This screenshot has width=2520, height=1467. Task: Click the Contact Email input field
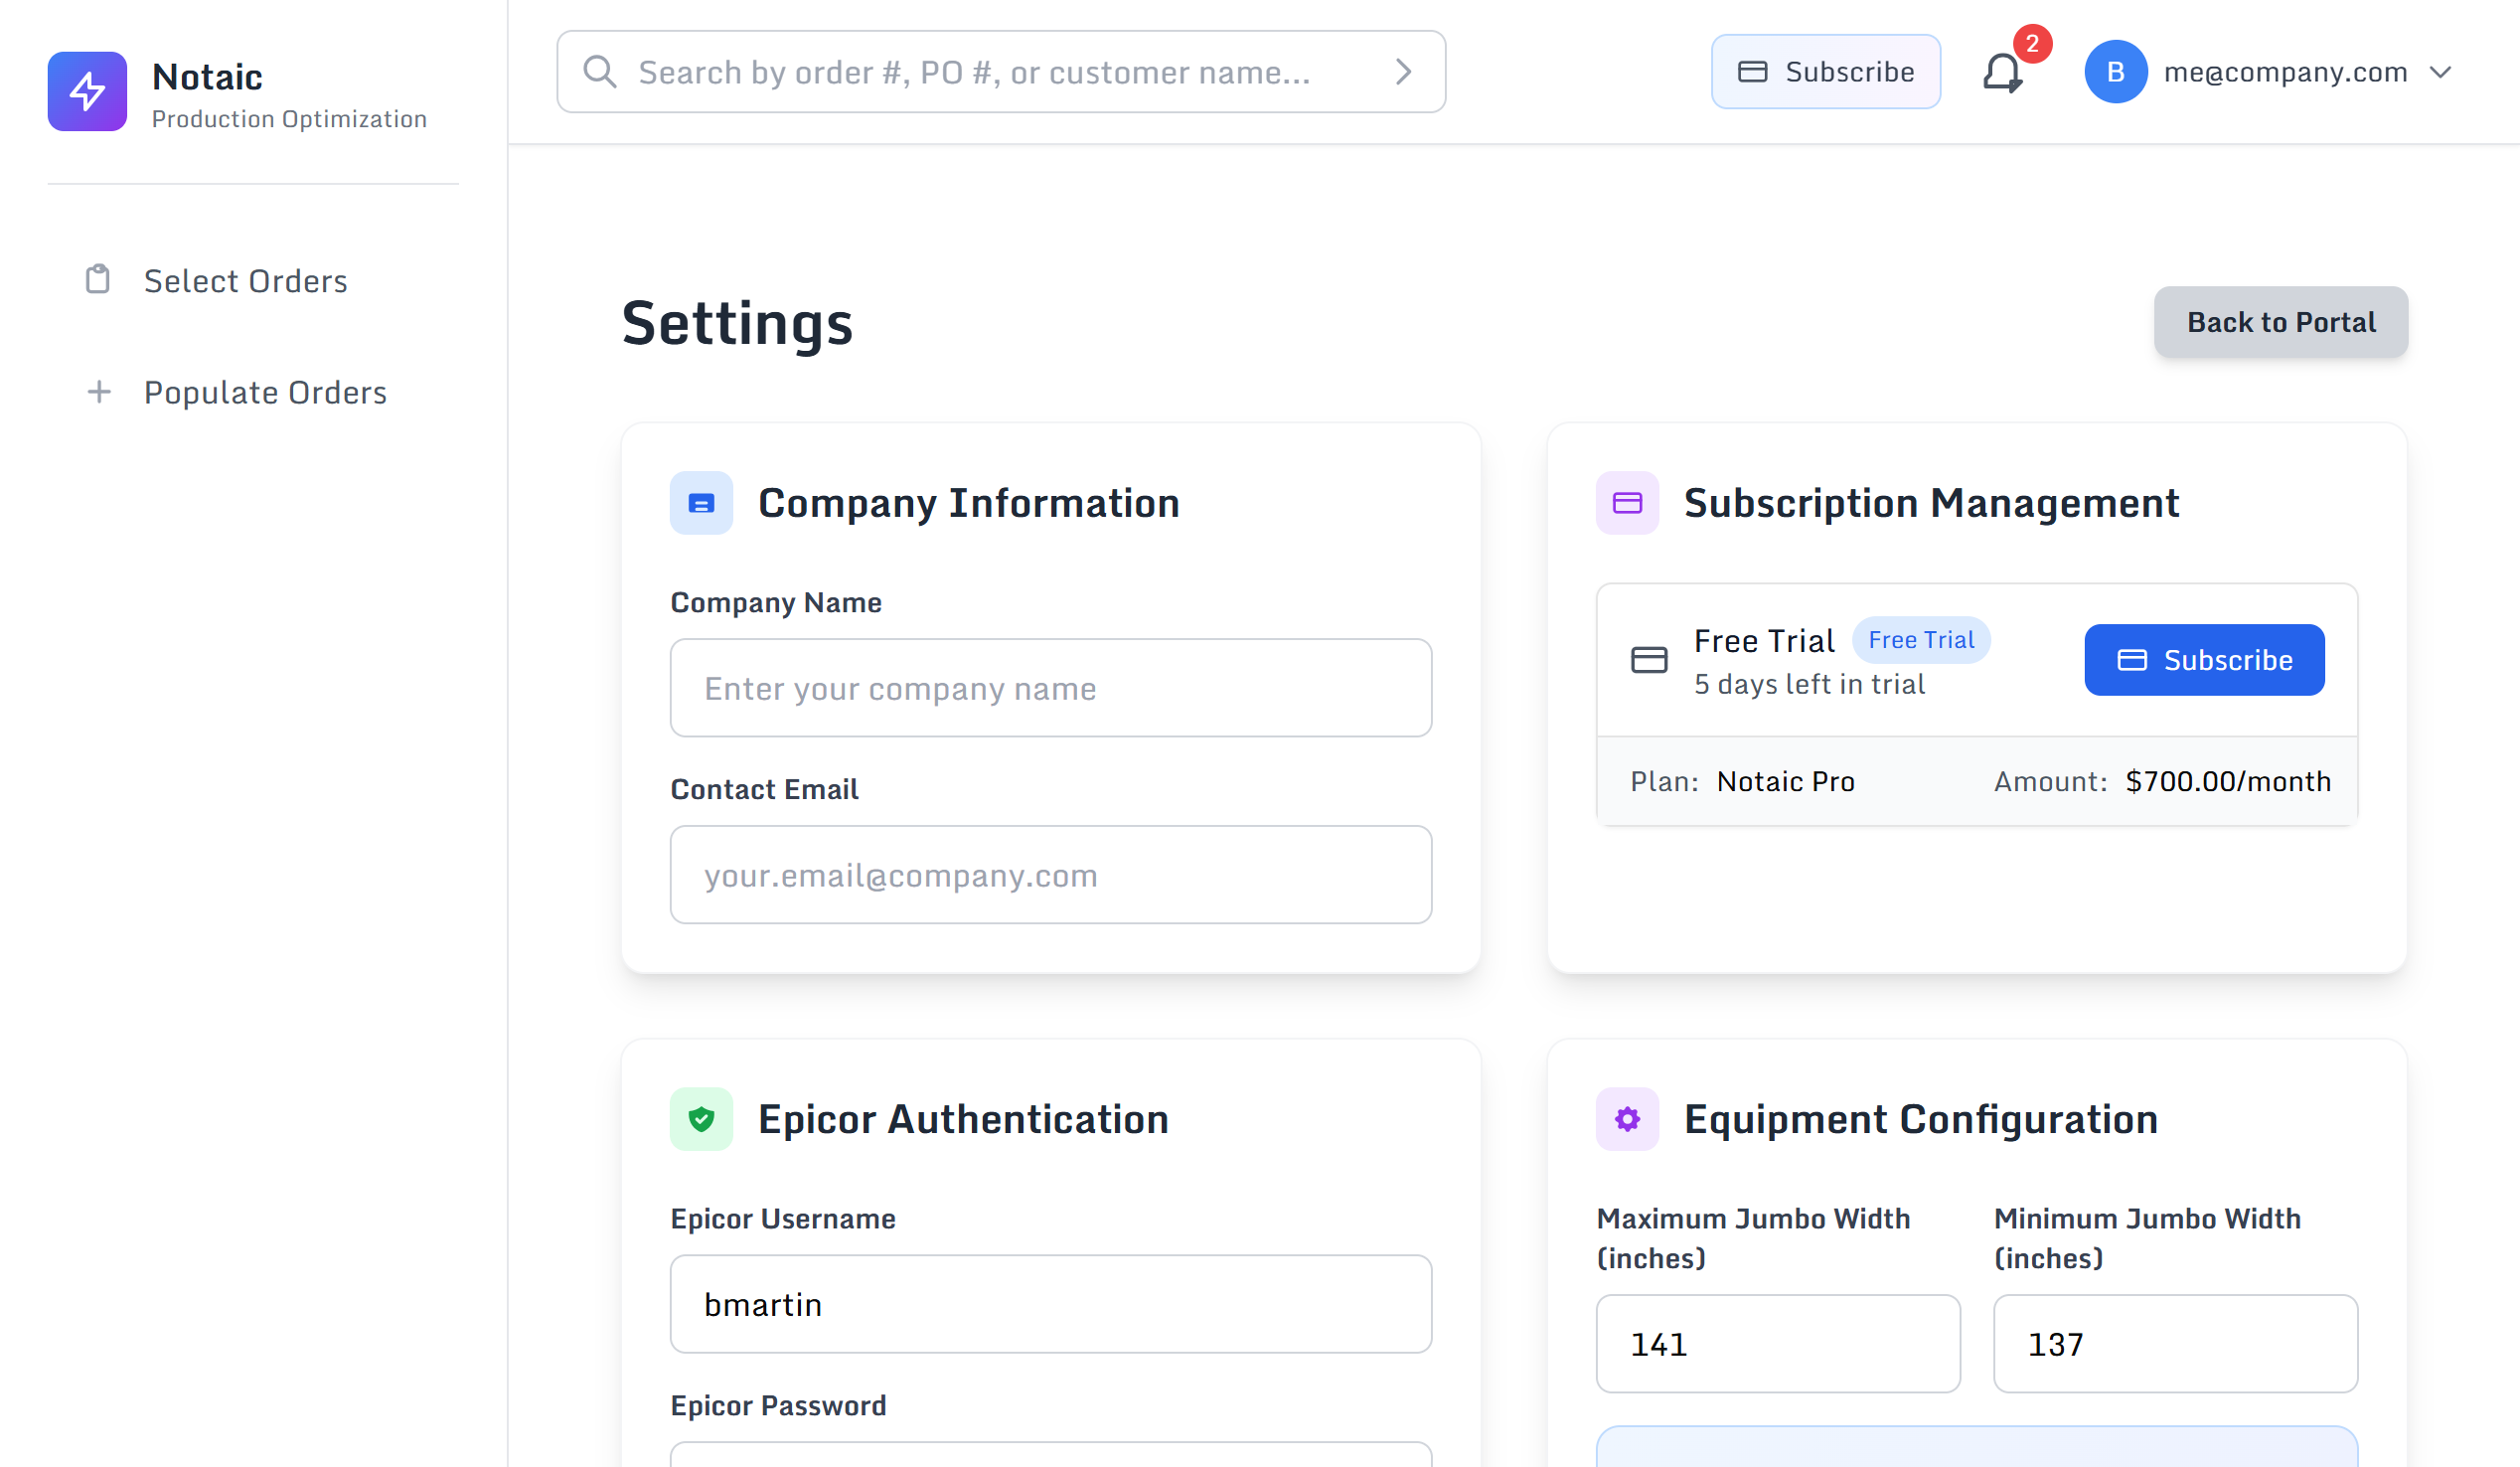[1051, 875]
